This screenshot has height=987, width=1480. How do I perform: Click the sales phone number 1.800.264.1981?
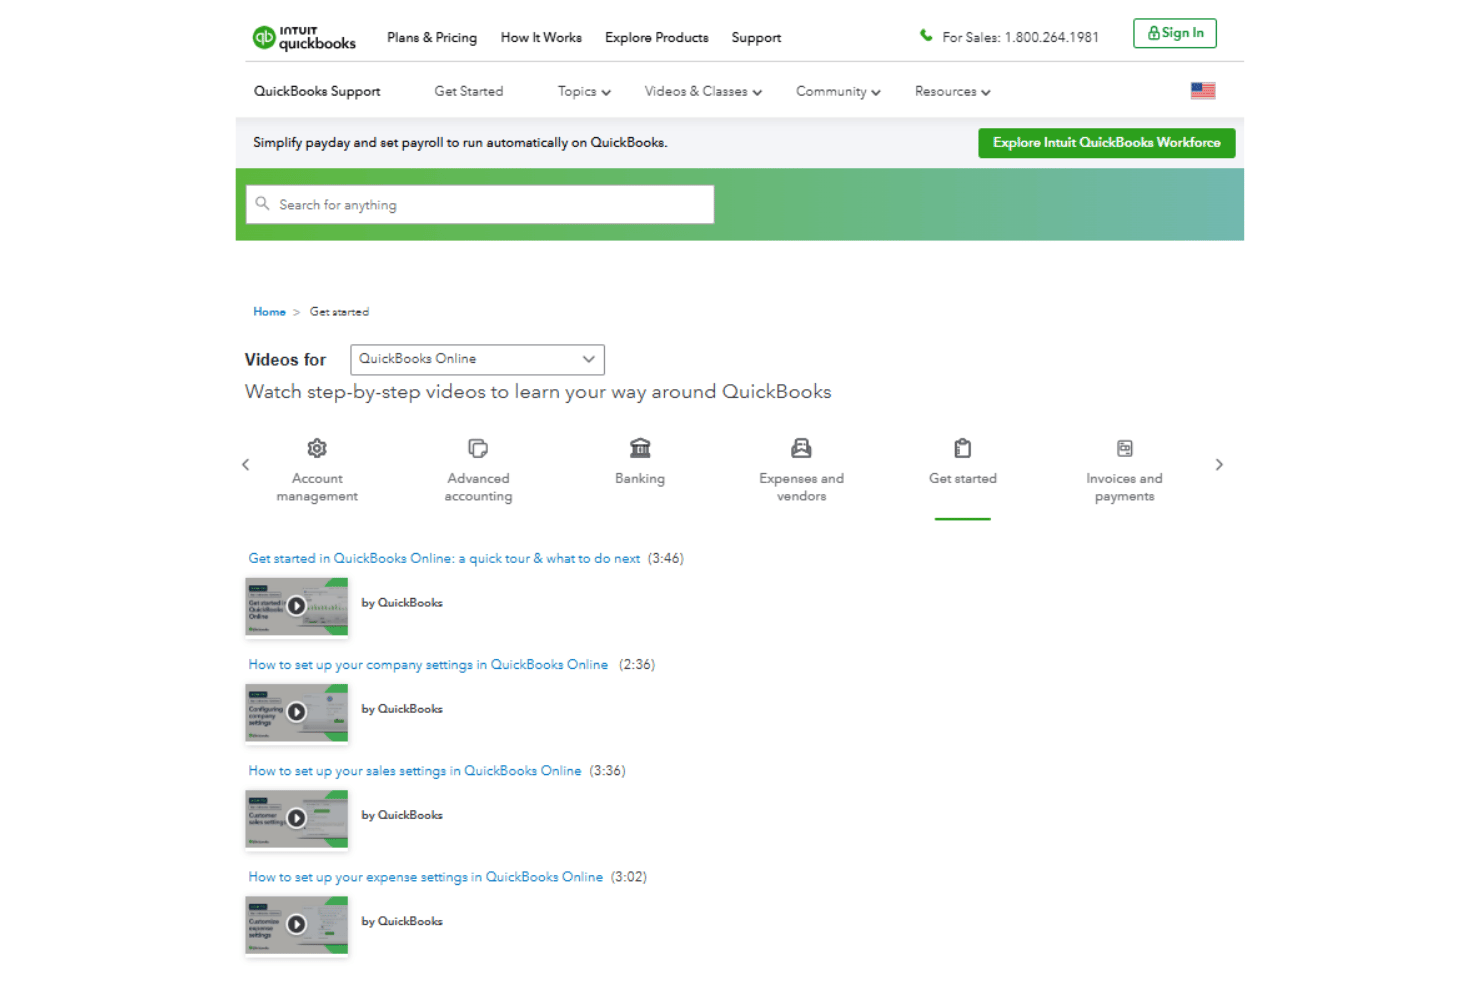1052,38
